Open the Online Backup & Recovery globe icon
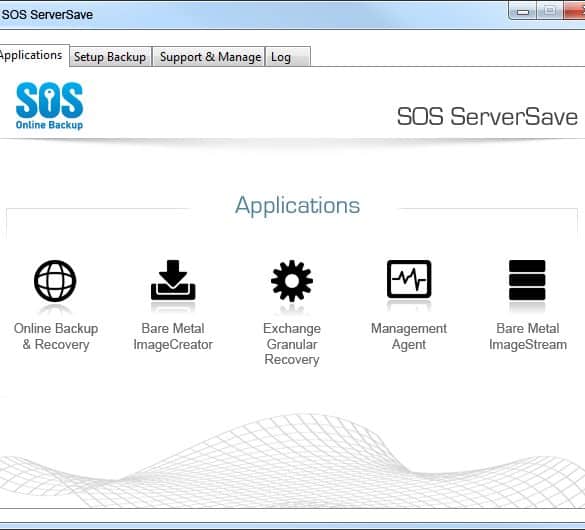This screenshot has height=530, width=585. (x=55, y=281)
